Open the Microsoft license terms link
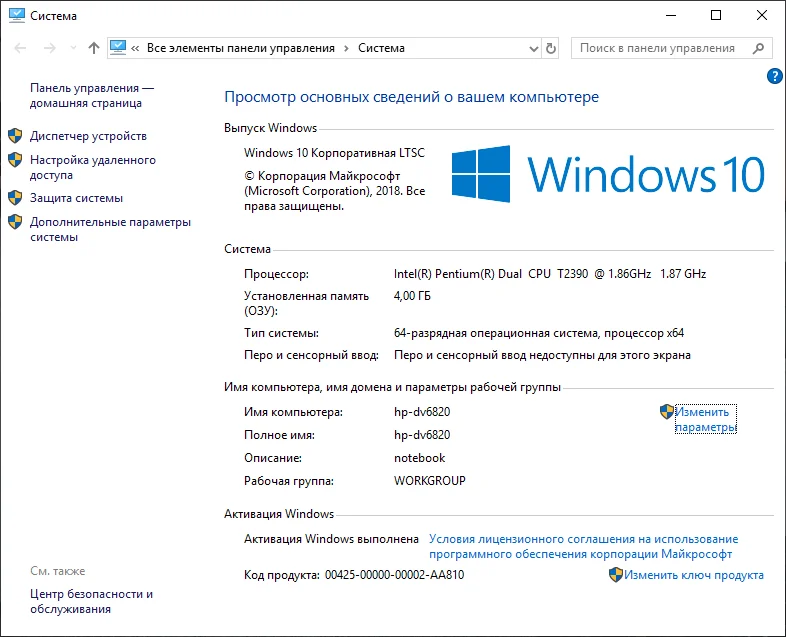 pos(583,546)
